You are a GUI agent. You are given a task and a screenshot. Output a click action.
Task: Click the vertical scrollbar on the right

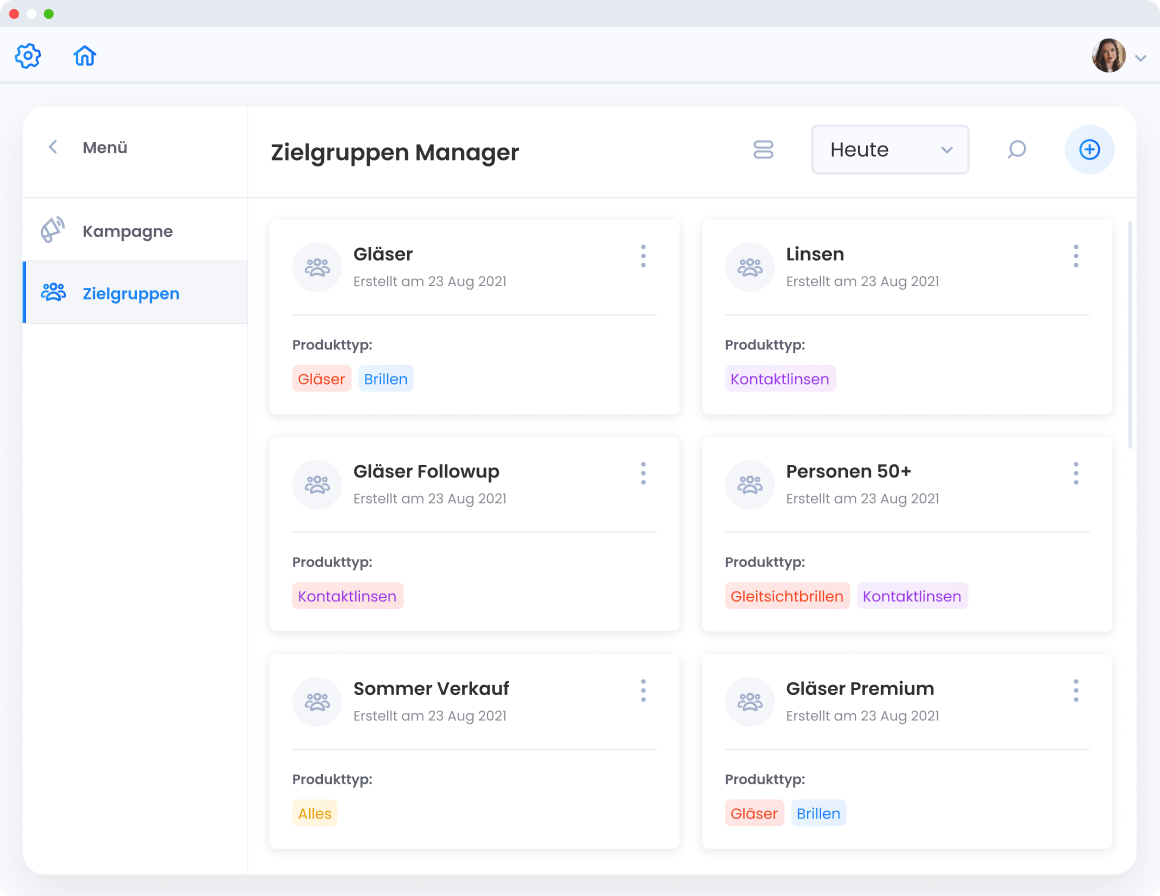(1130, 335)
